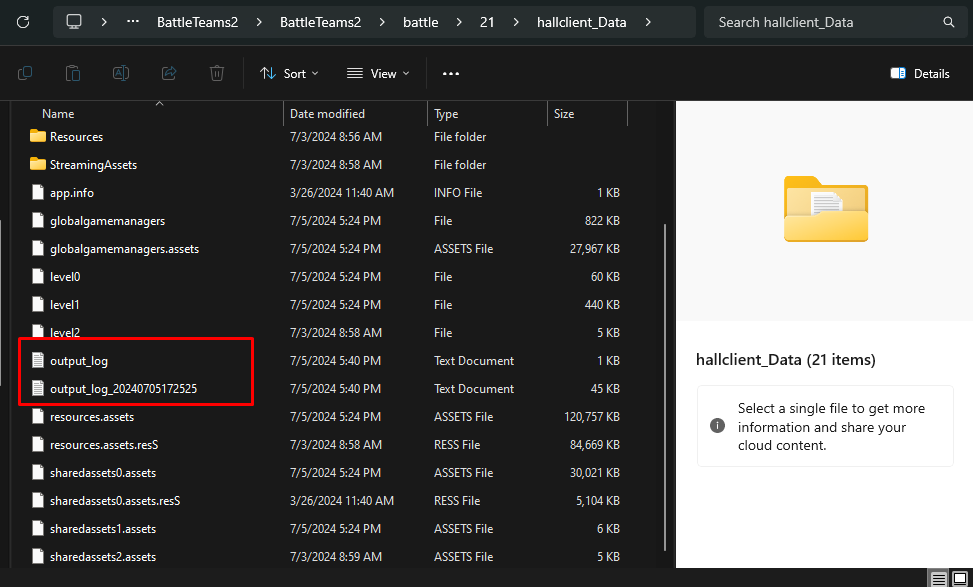Screen dimensions: 973x587
Task: Click the info icon in details pane
Action: 717,426
